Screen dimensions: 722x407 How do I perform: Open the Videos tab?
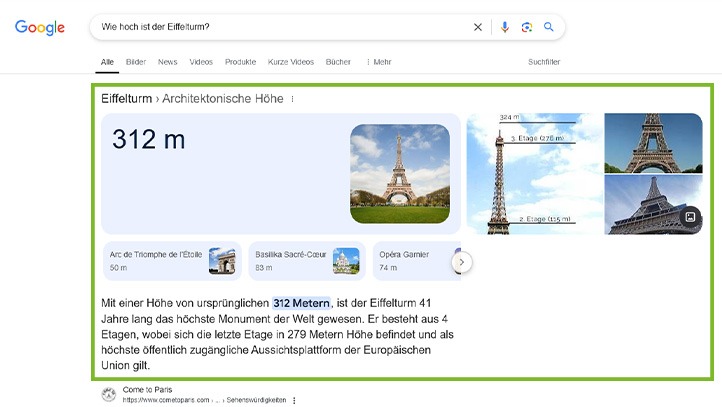(x=201, y=62)
